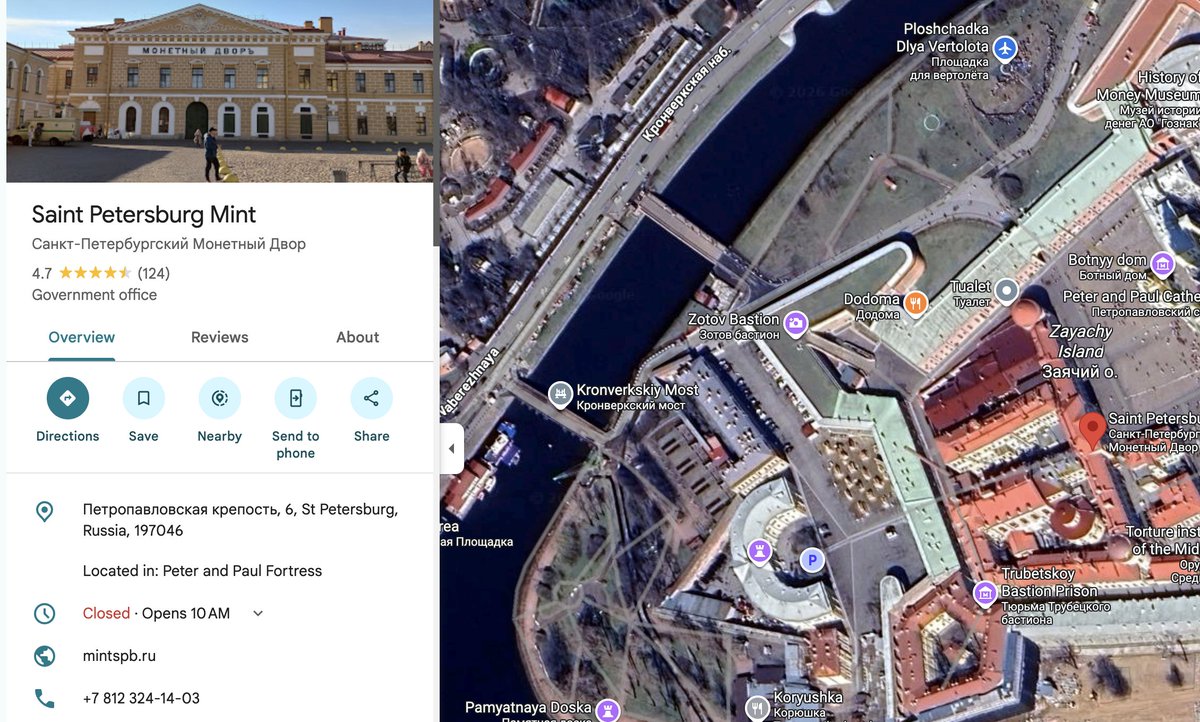The height and width of the screenshot is (722, 1200).
Task: Click Send to phone icon
Action: click(296, 398)
